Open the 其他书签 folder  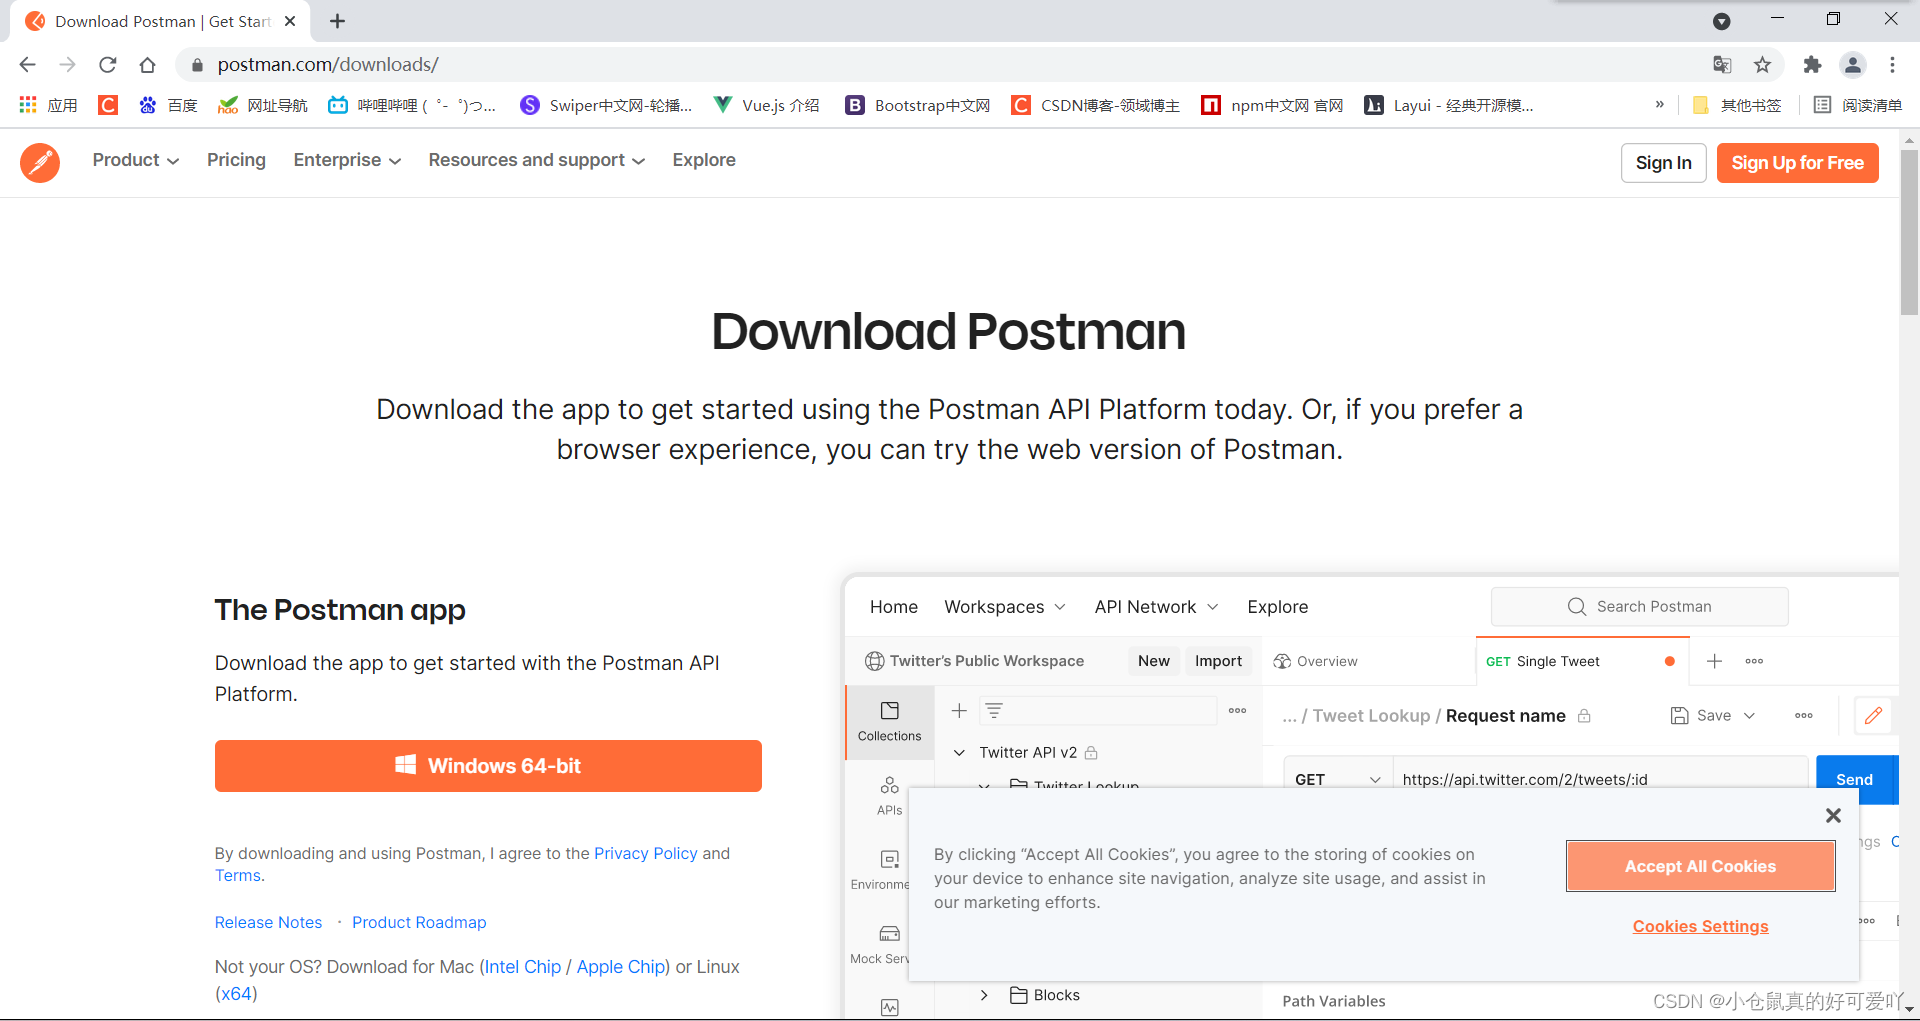[x=1737, y=105]
